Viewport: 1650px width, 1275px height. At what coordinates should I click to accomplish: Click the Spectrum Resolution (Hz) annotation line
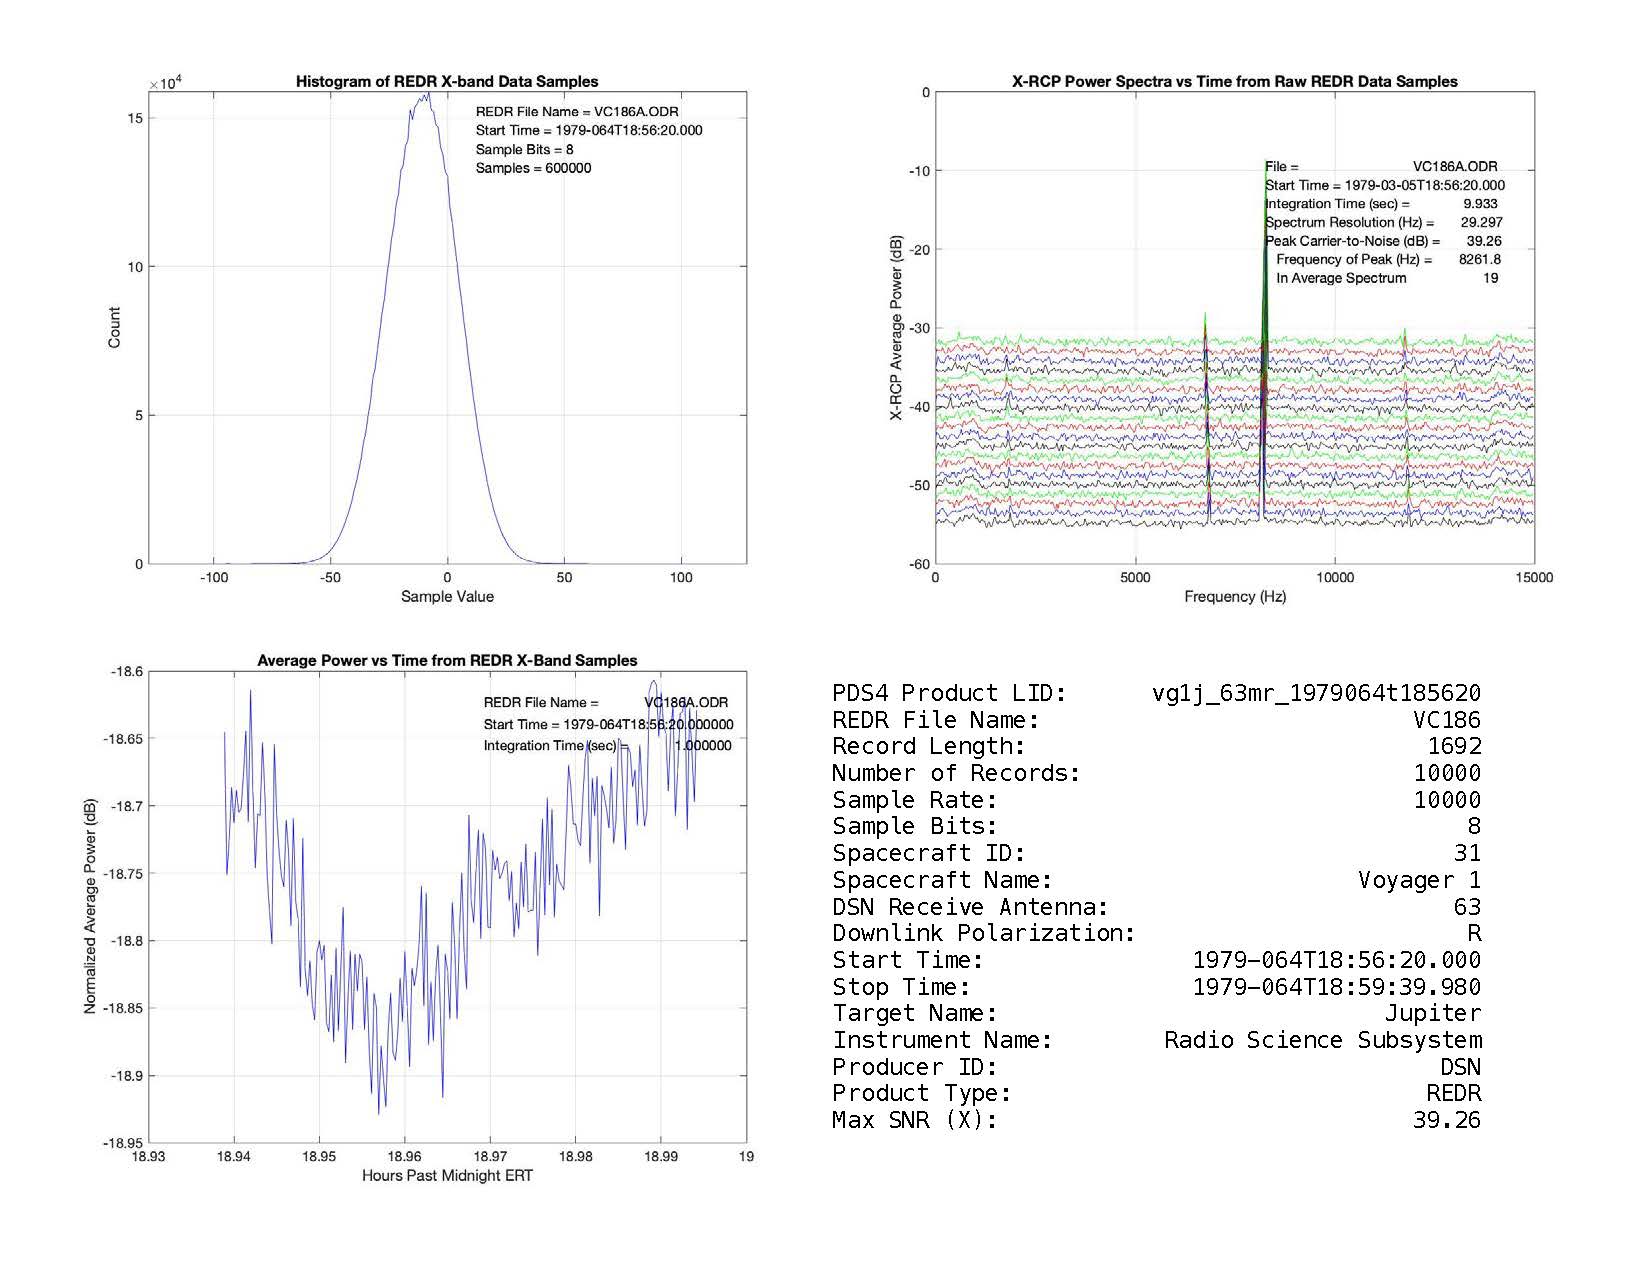point(1349,222)
